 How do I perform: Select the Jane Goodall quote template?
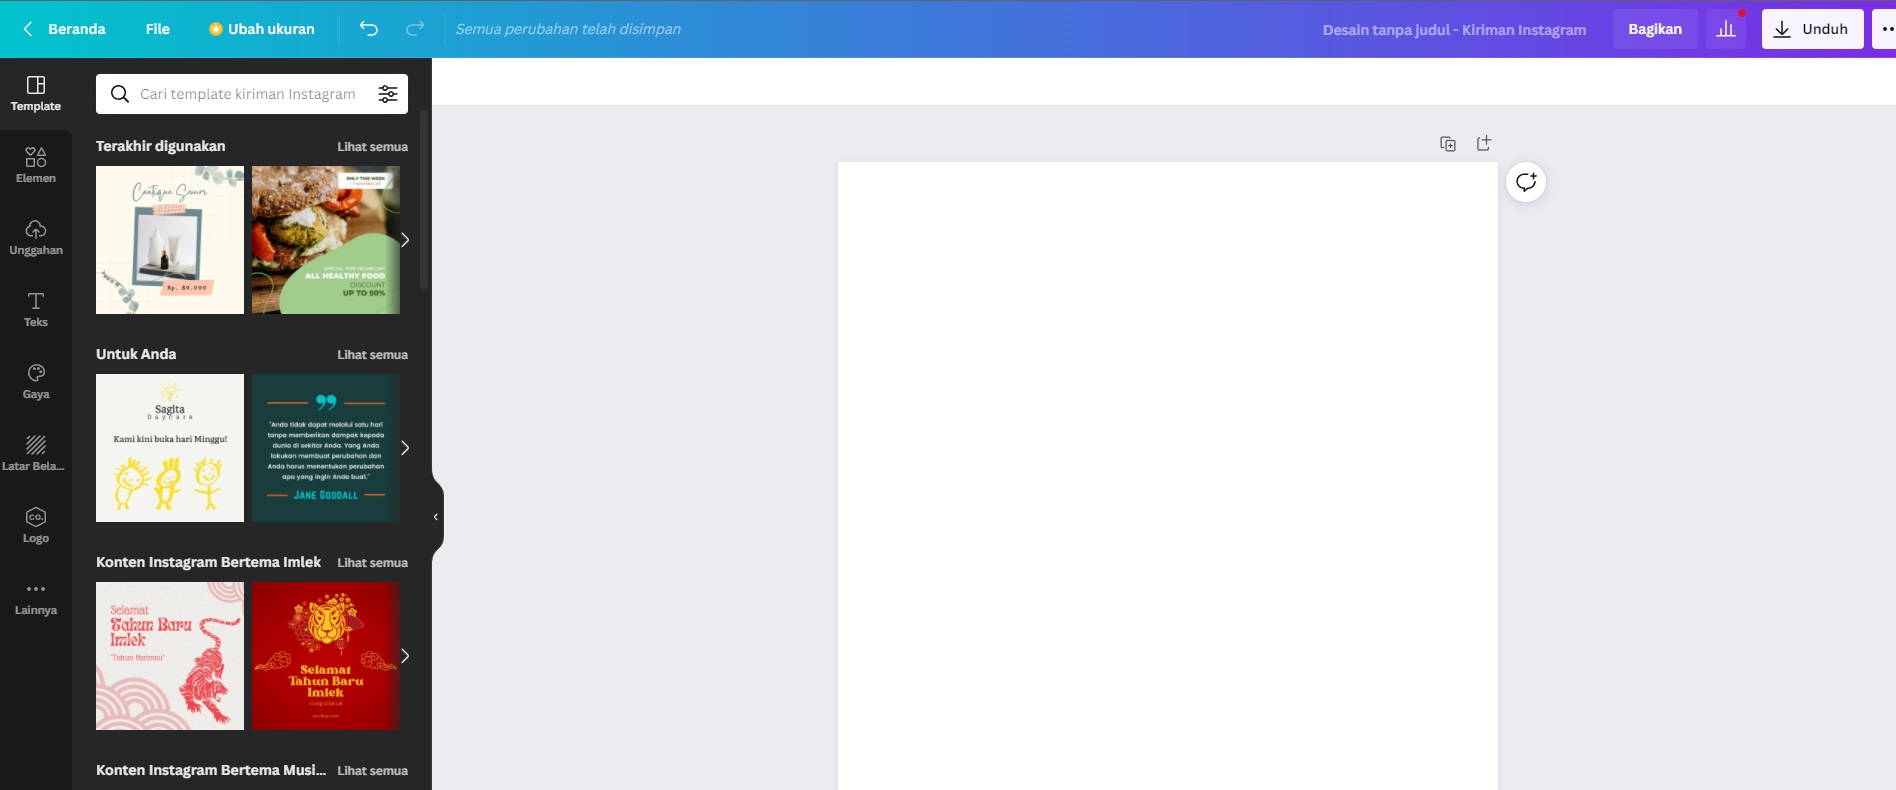click(326, 448)
